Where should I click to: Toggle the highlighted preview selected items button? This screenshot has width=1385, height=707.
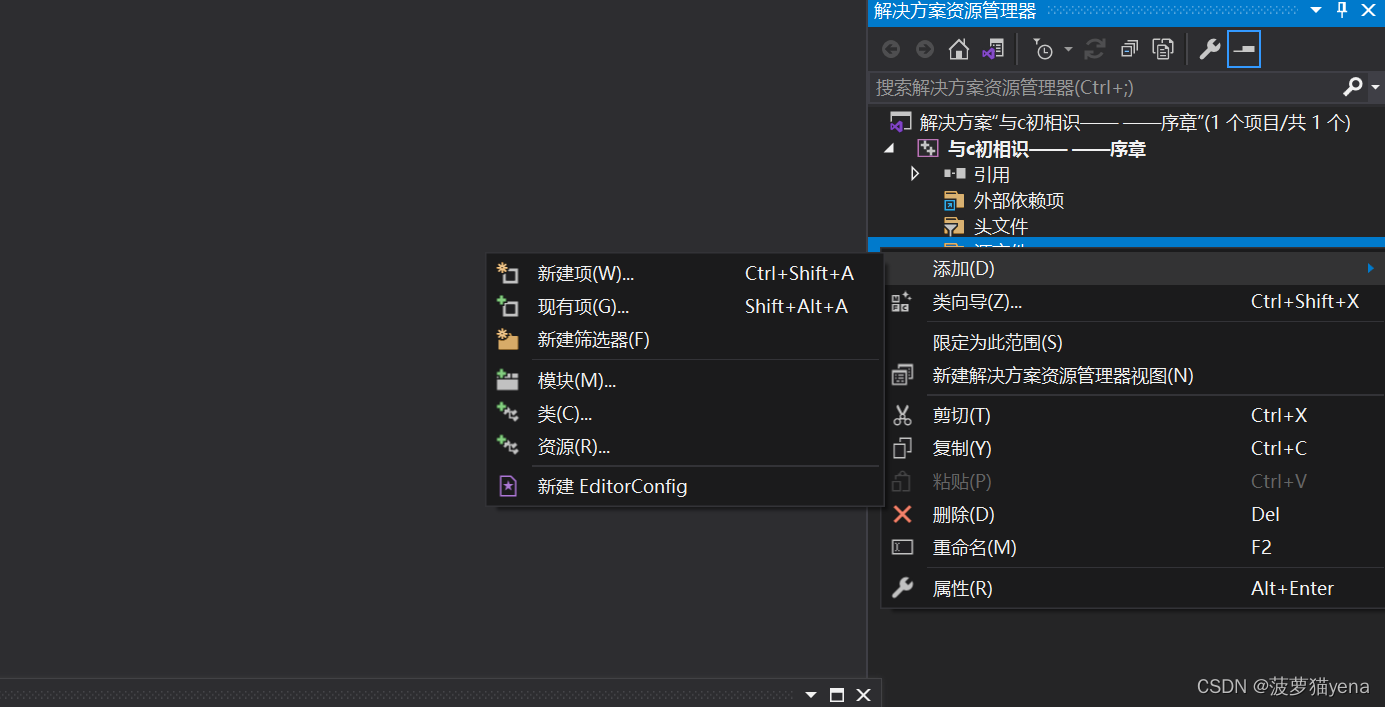[1244, 49]
